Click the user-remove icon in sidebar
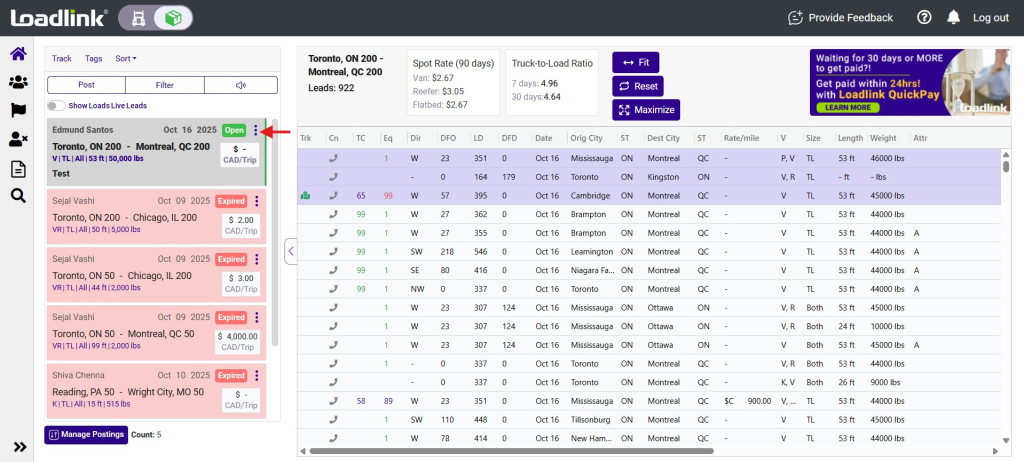Viewport: 1024px width, 462px height. tap(17, 140)
